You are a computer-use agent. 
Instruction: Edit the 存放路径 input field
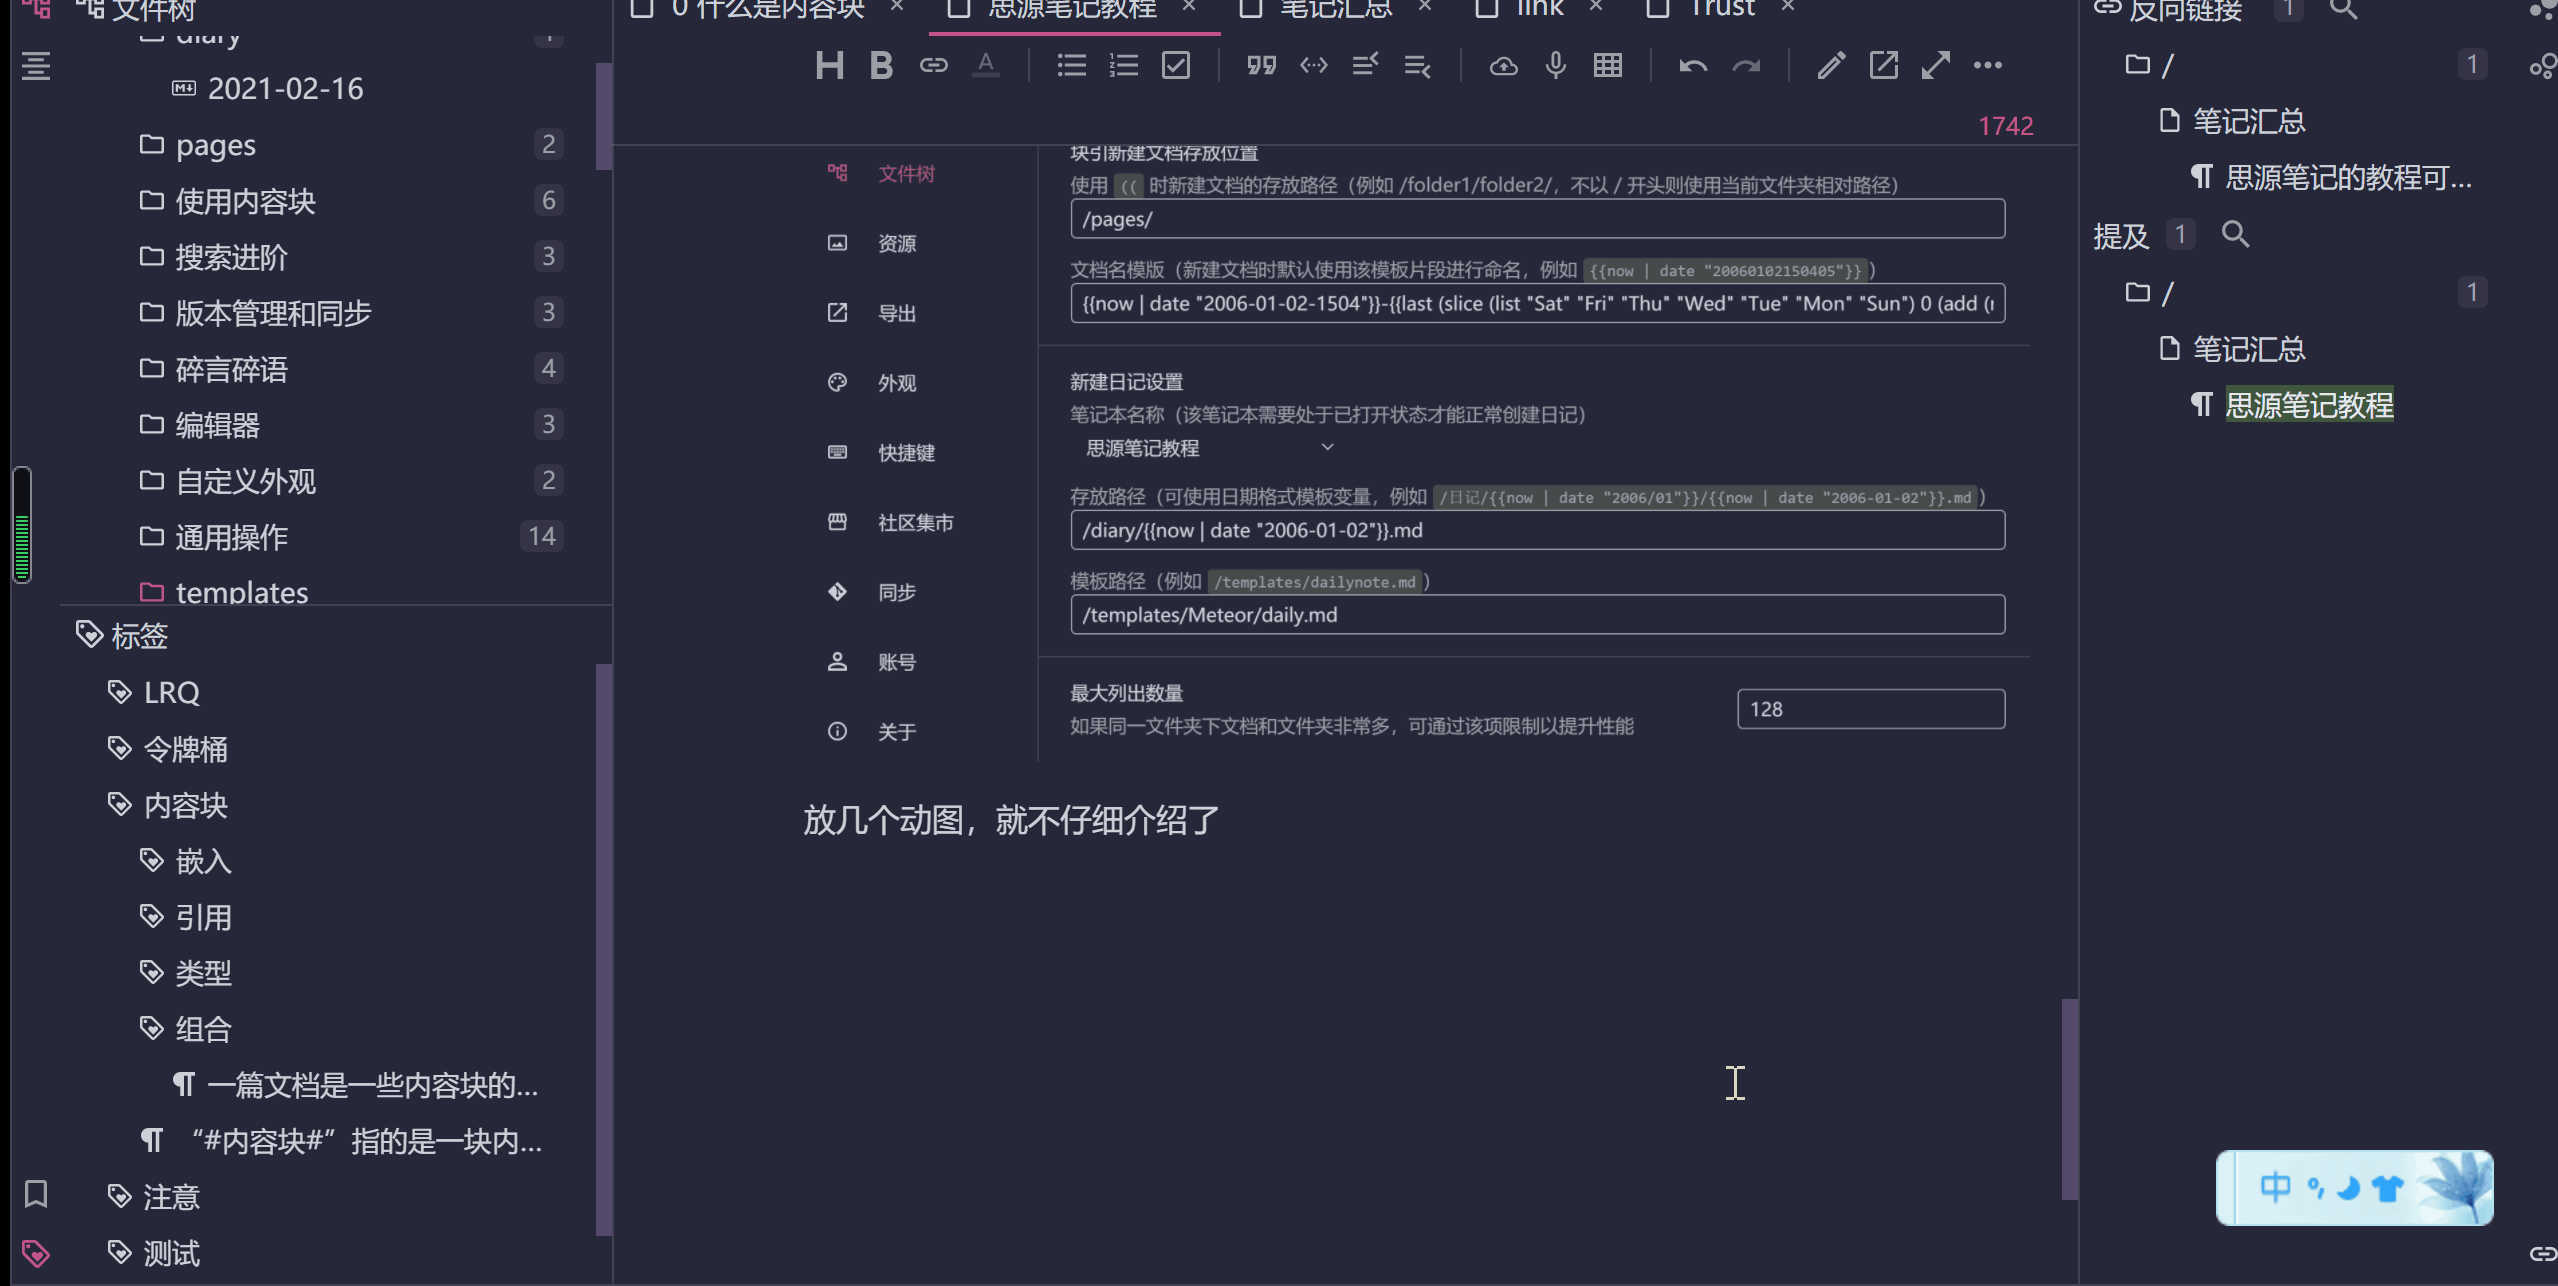(x=1536, y=530)
